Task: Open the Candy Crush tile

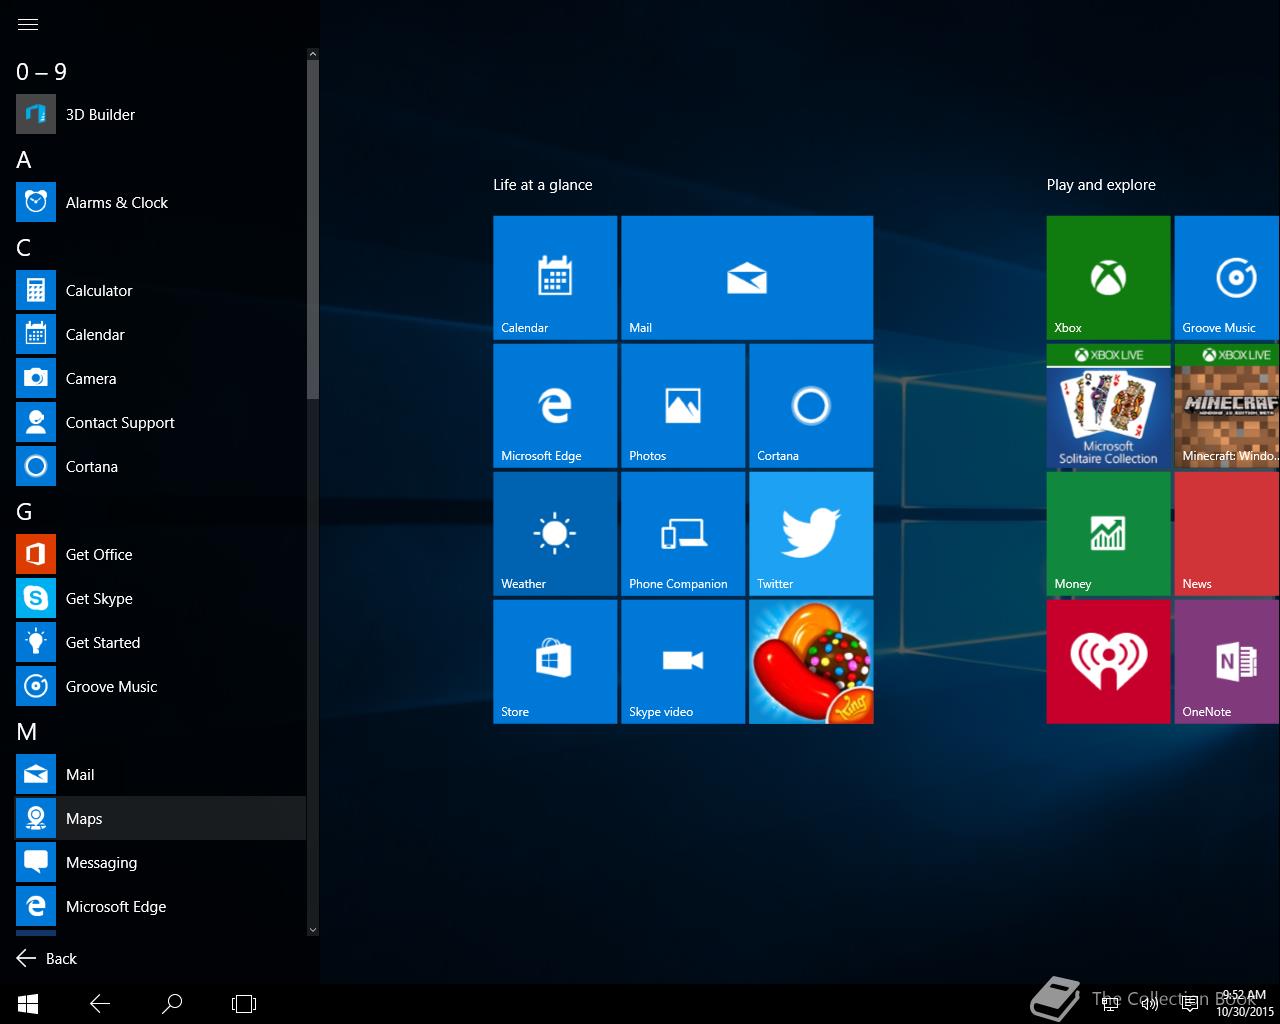Action: 811,662
